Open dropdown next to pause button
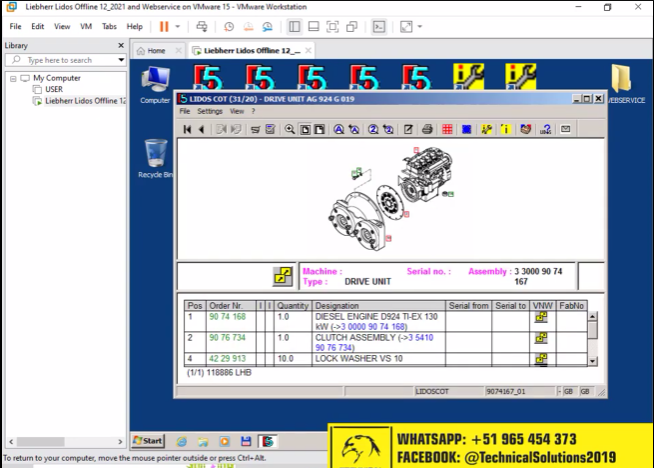 (178, 26)
